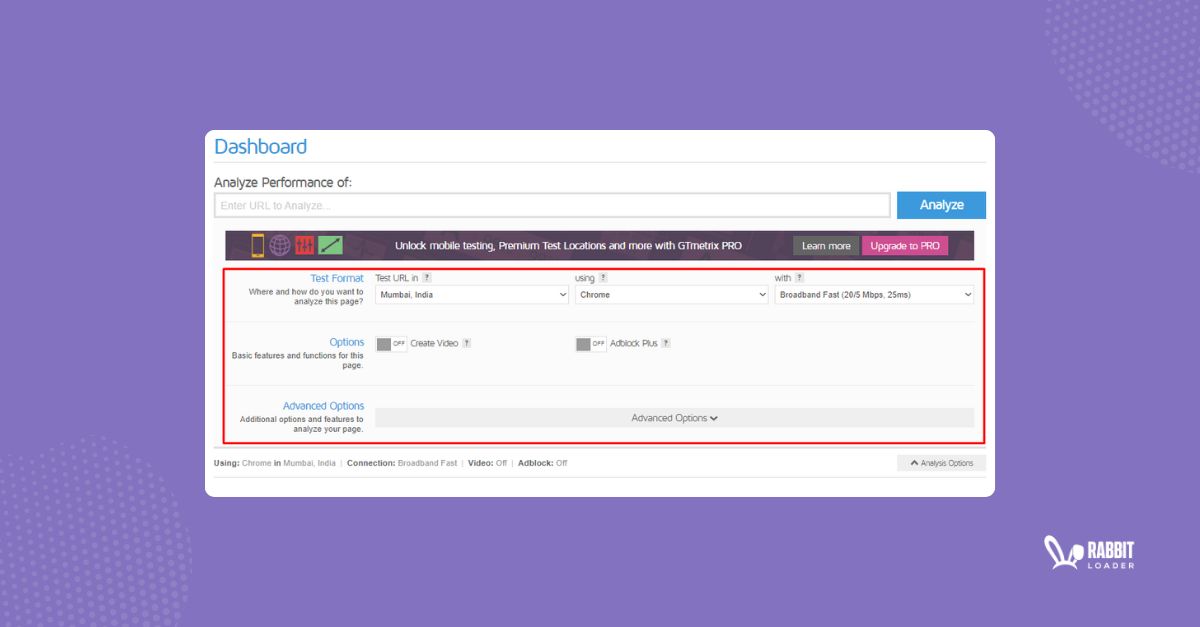Open help for the using browser option
Image resolution: width=1200 pixels, height=627 pixels.
pyautogui.click(x=603, y=278)
